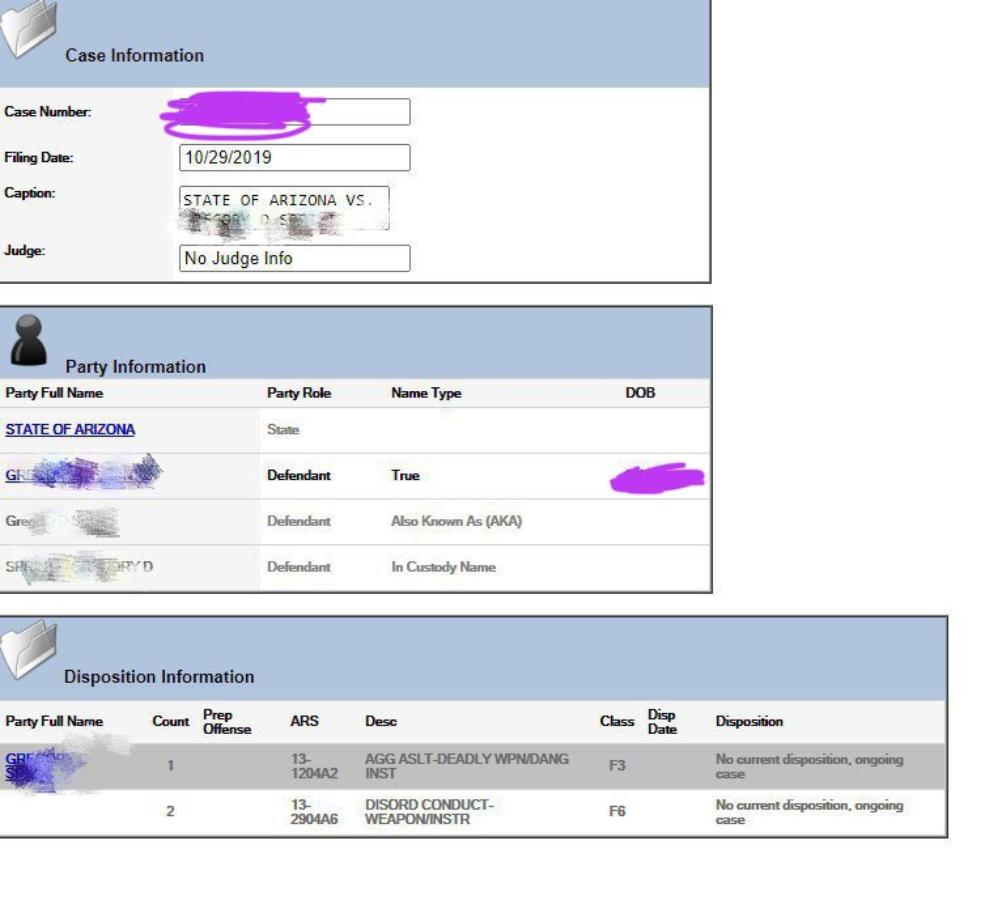
Task: Click the Desc column header
Action: (x=381, y=722)
